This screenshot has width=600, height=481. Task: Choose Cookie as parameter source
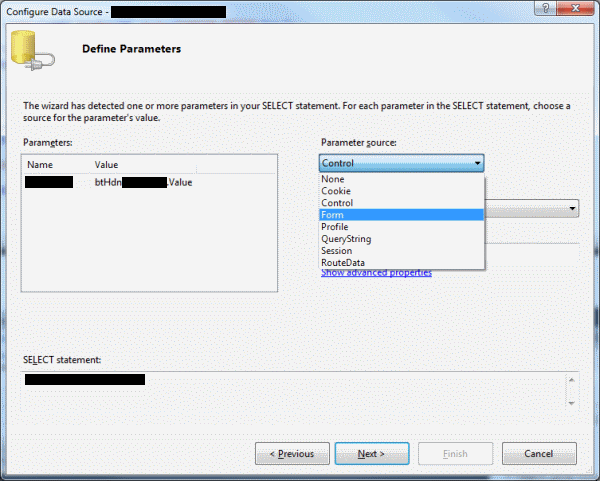tap(336, 191)
